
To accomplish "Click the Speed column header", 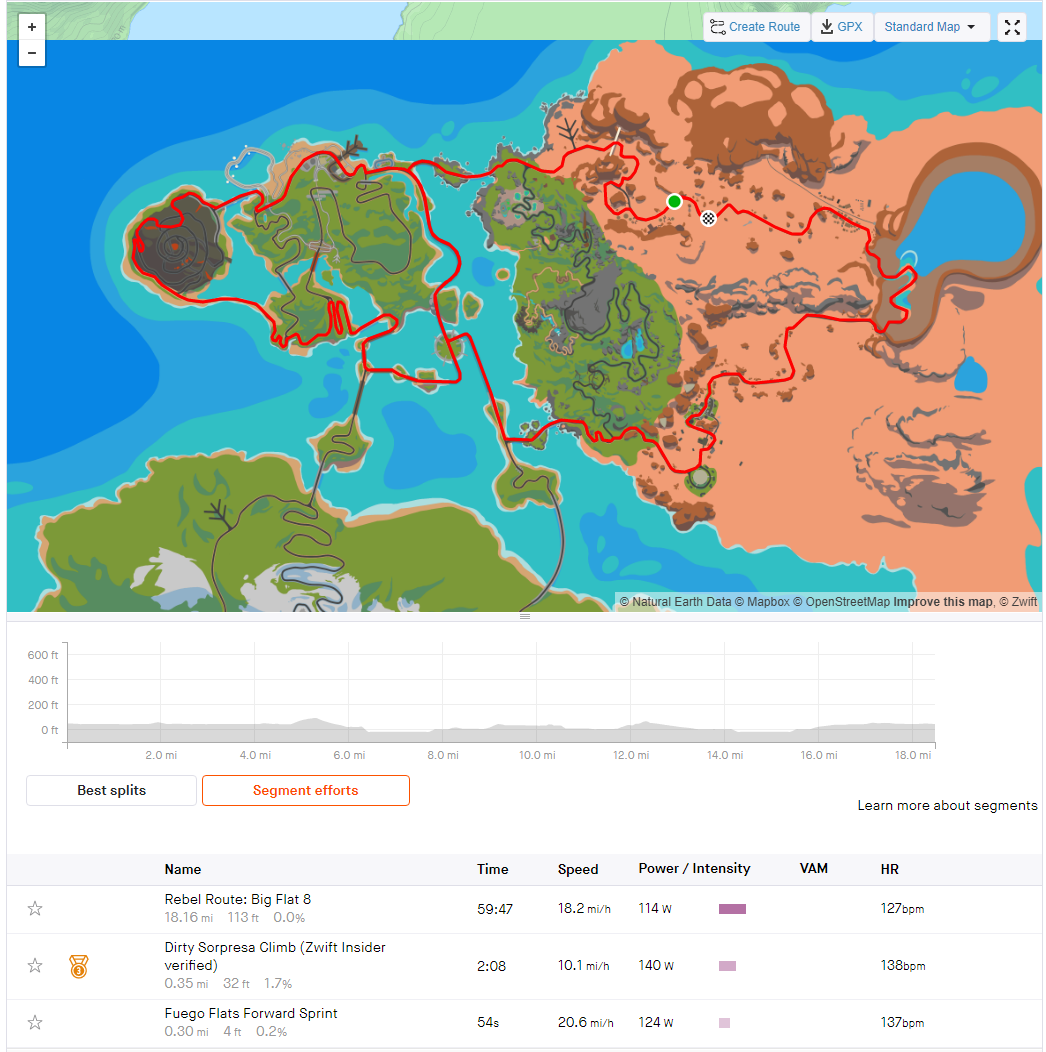I will 578,869.
